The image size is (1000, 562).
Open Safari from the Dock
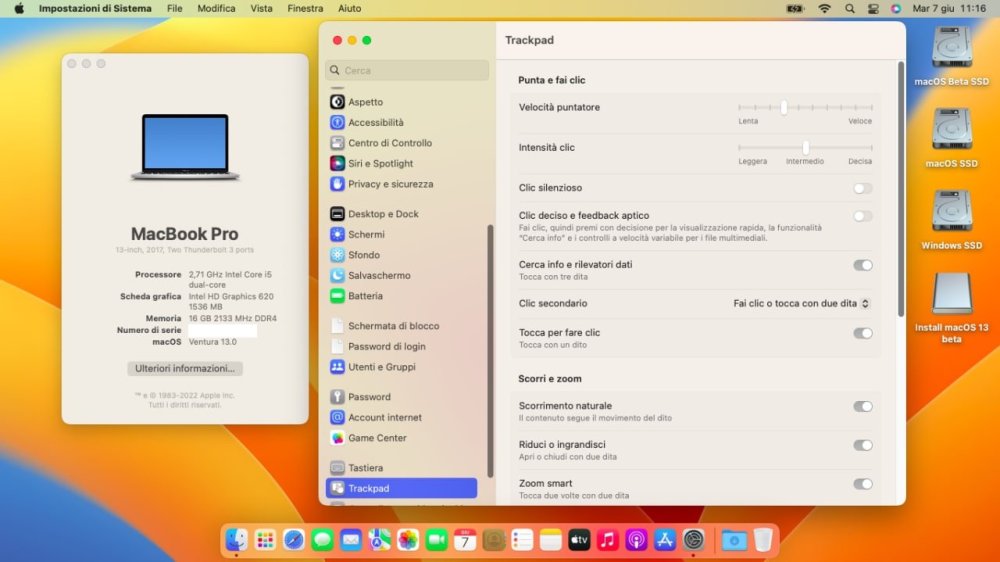point(293,540)
